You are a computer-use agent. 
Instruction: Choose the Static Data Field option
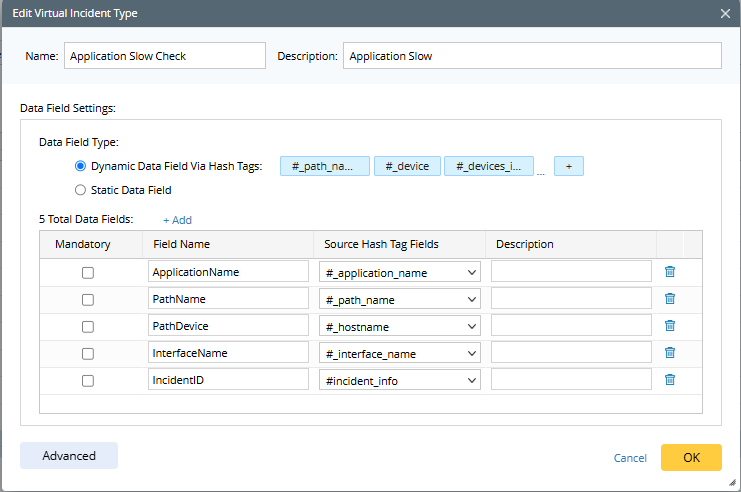click(x=81, y=189)
